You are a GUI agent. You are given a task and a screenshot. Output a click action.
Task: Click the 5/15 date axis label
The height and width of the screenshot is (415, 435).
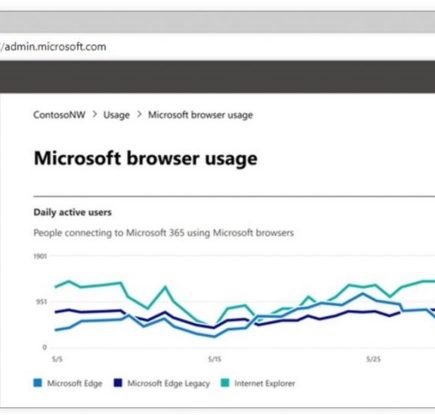[x=215, y=359]
